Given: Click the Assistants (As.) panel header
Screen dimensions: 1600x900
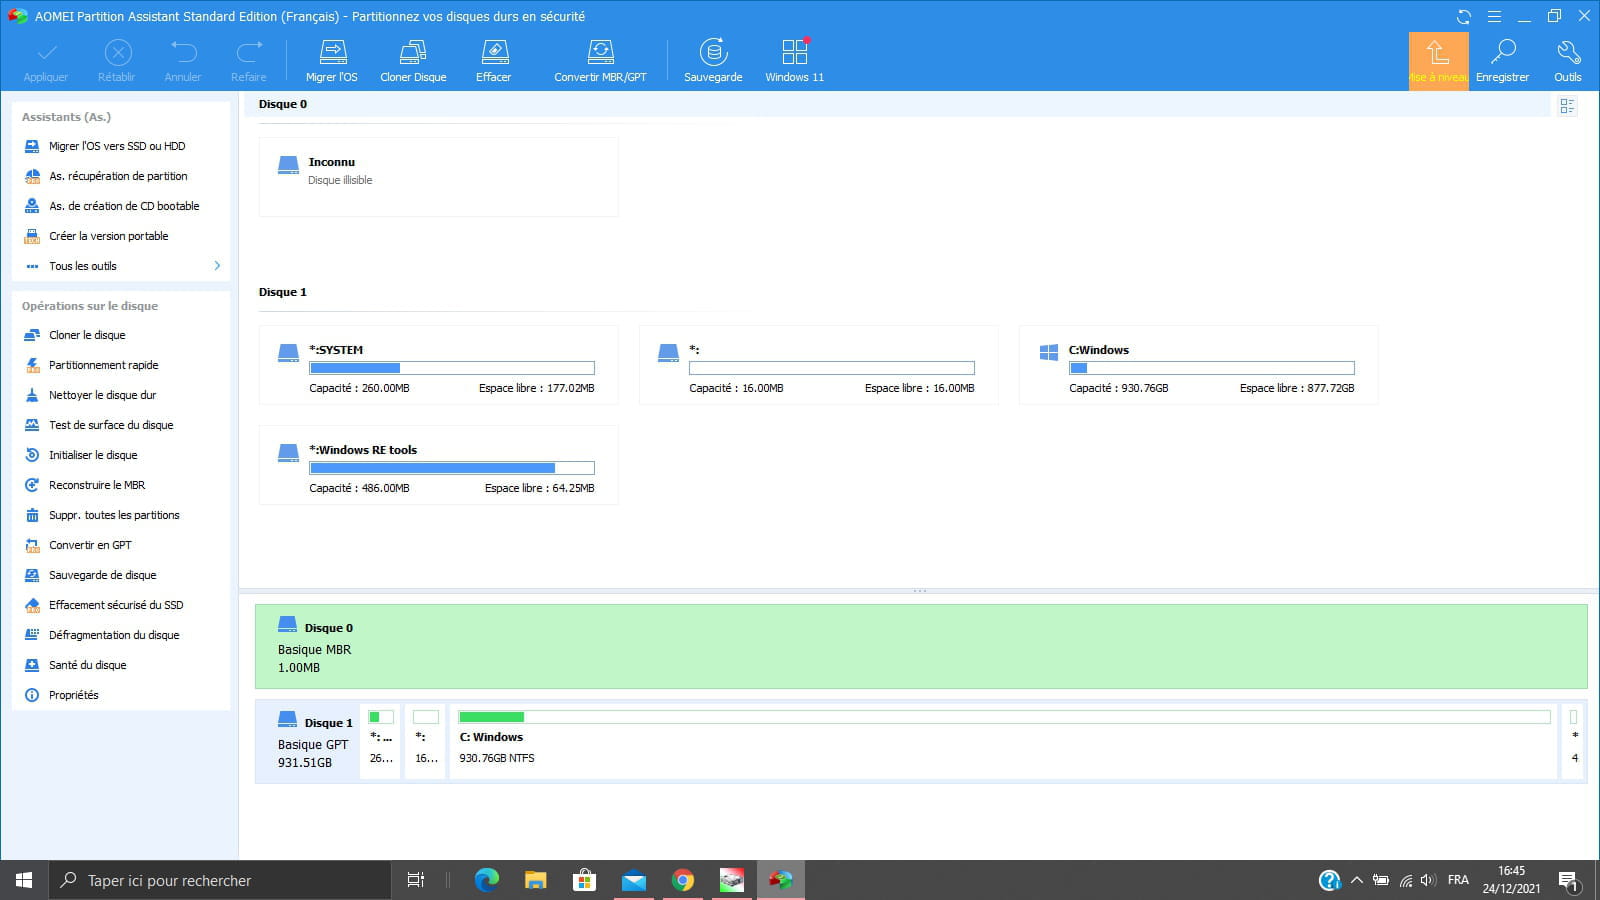Looking at the screenshot, I should [x=66, y=117].
